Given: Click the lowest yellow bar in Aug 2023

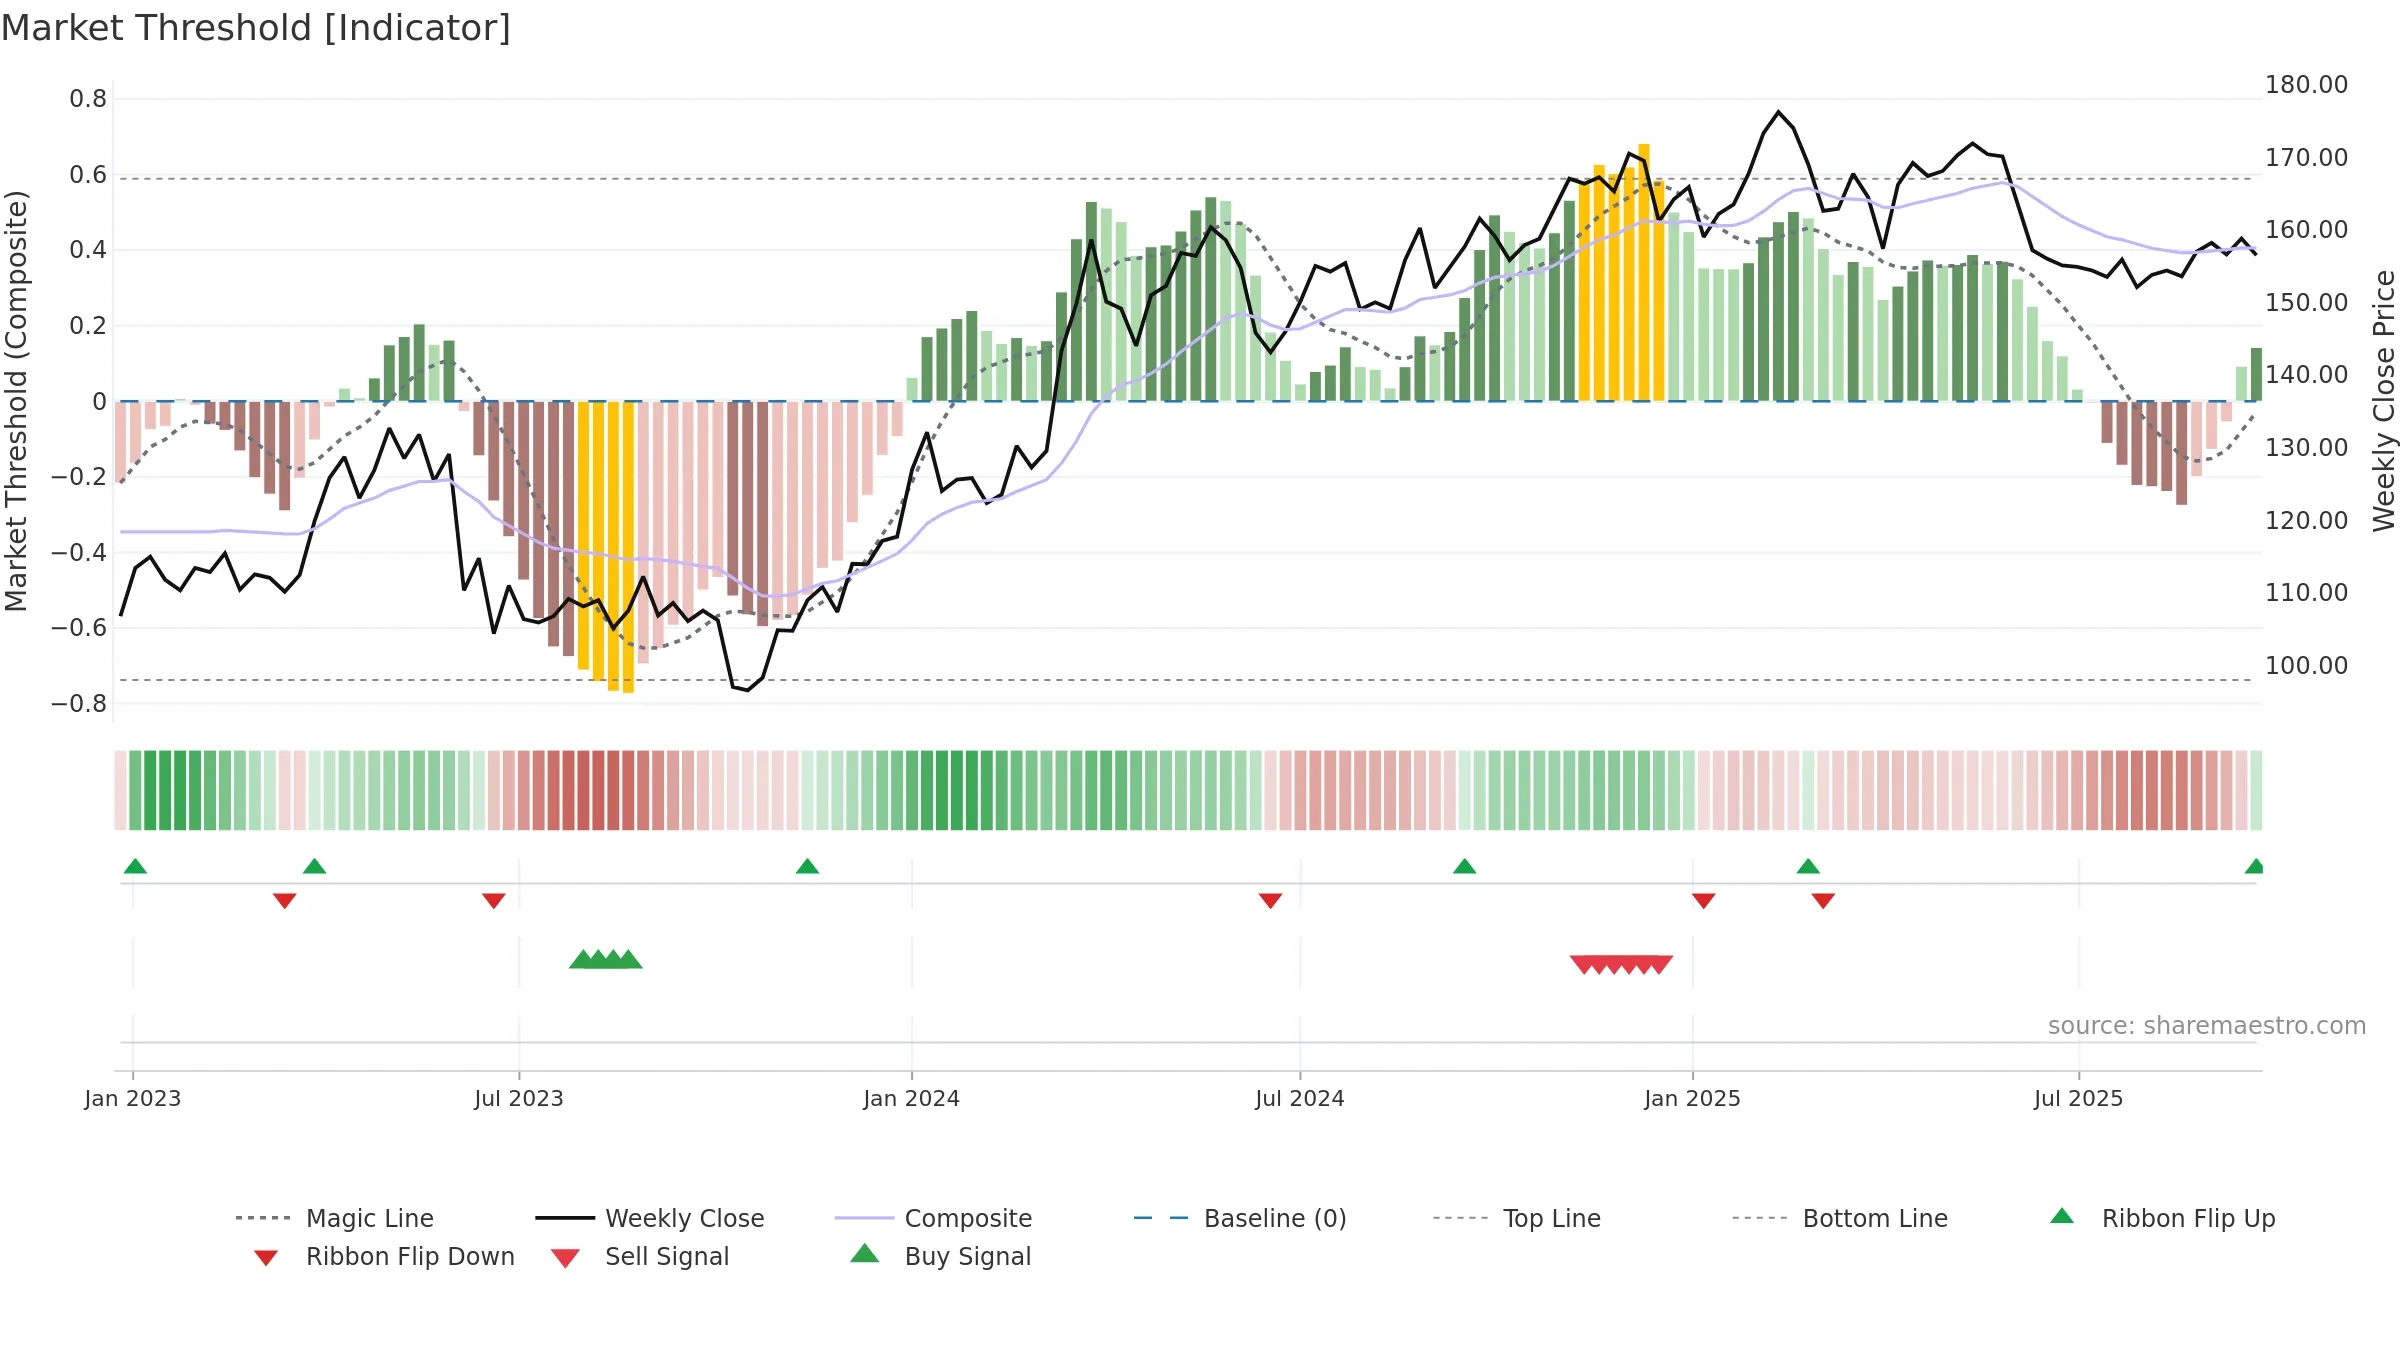Looking at the screenshot, I should coord(628,547).
